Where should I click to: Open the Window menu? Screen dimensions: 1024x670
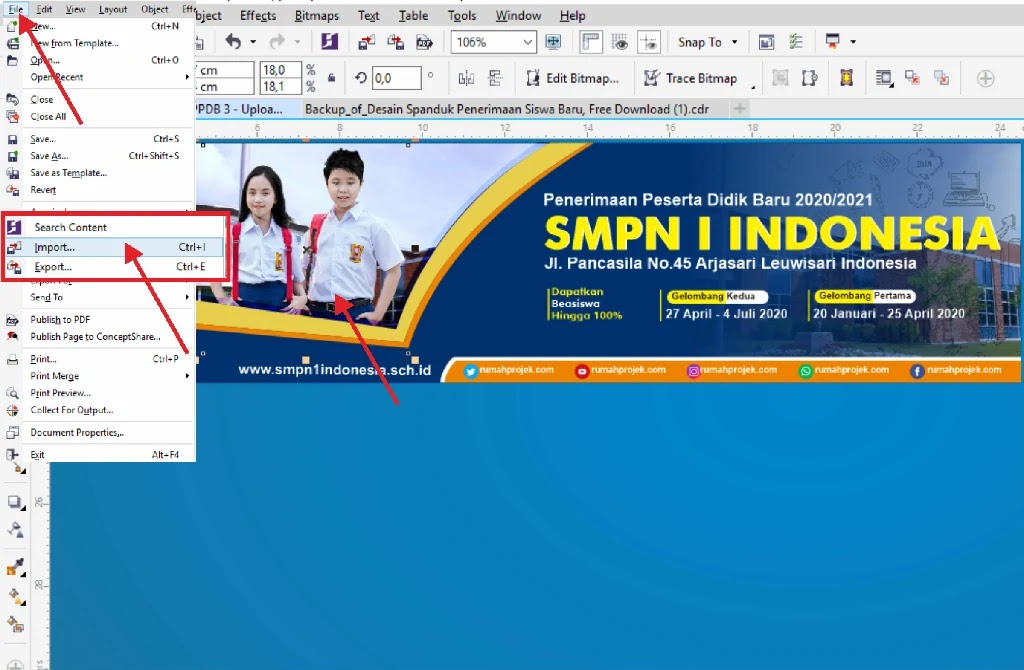(x=518, y=16)
